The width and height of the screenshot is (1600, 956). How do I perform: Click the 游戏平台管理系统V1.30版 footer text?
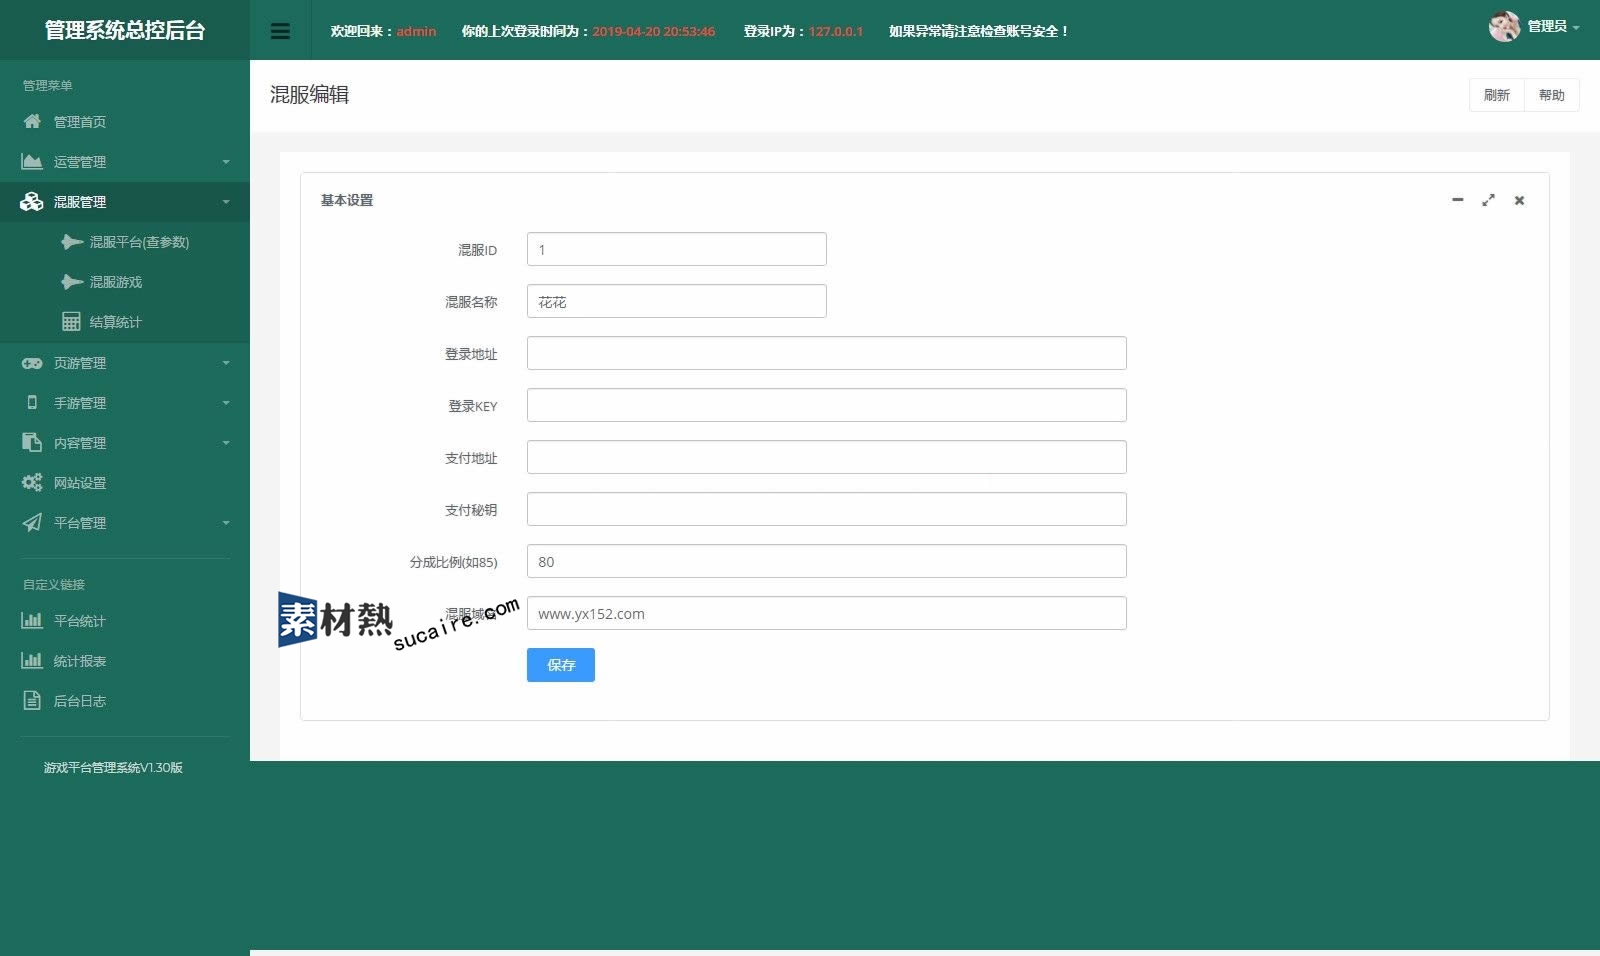(x=113, y=768)
